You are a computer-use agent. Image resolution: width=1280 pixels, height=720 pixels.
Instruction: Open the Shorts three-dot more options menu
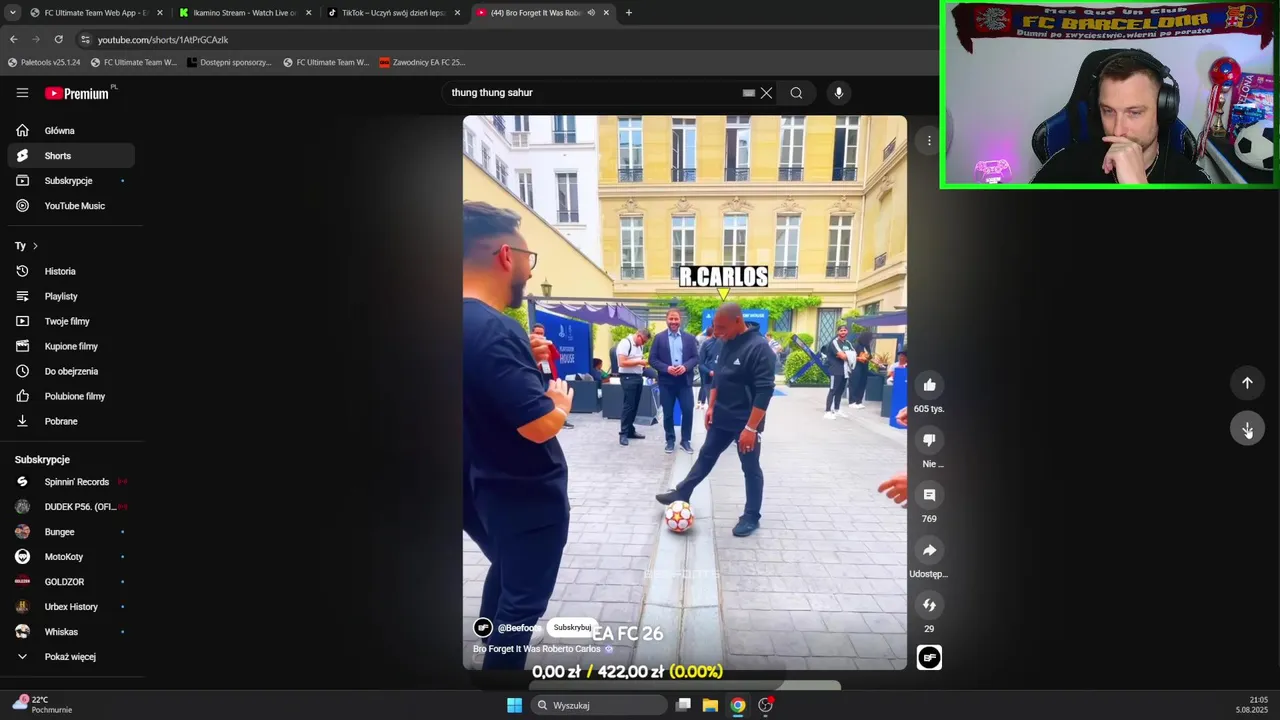pos(929,141)
